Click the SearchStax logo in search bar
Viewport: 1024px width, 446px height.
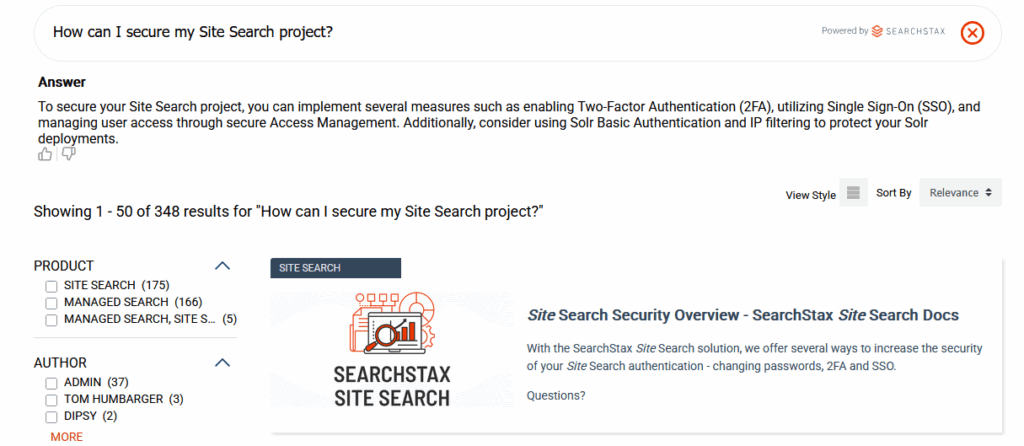coord(912,31)
